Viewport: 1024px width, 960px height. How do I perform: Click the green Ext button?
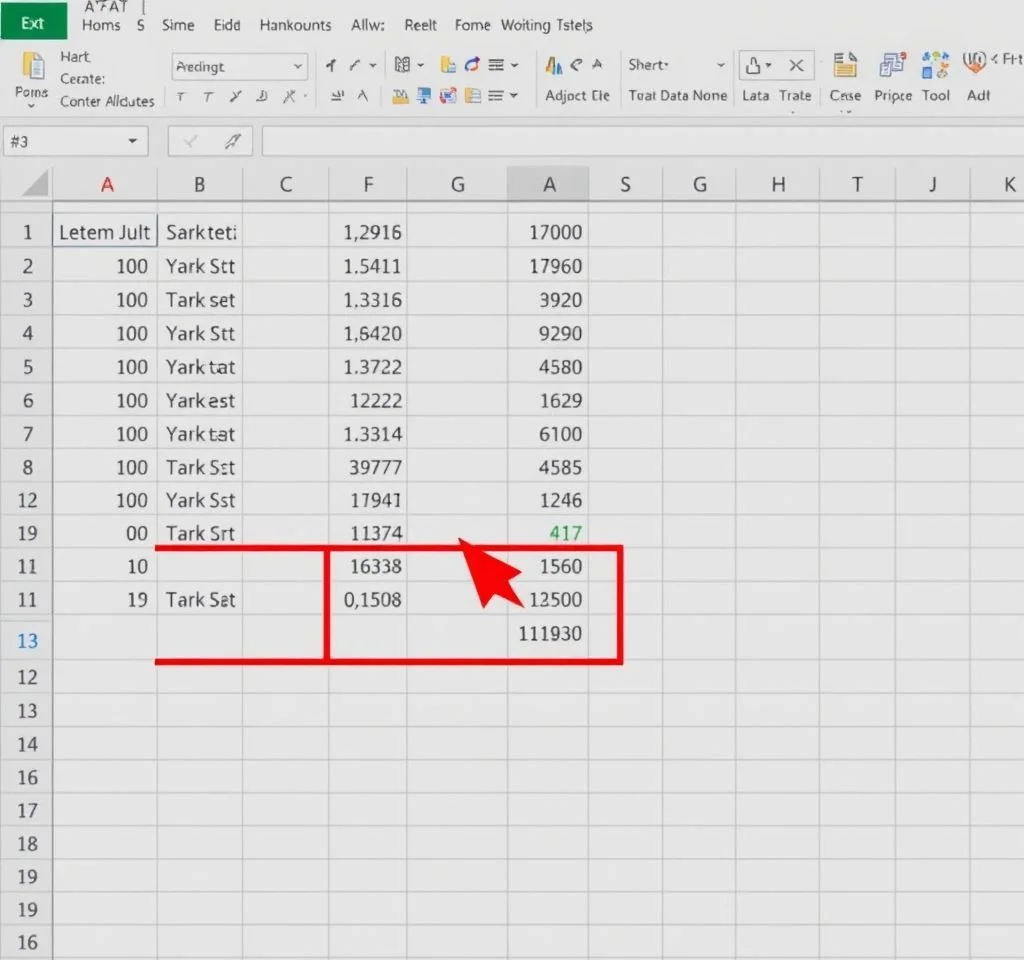coord(33,23)
